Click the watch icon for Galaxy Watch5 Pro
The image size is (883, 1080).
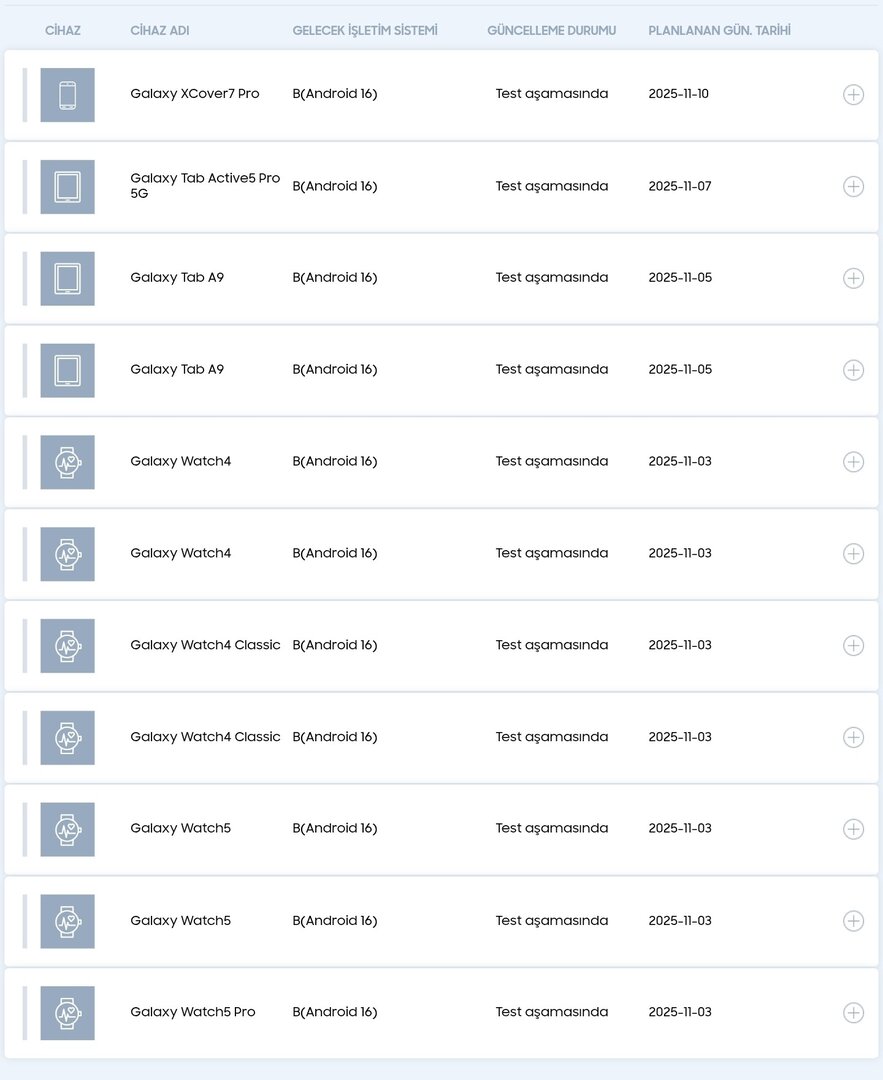[x=67, y=1013]
